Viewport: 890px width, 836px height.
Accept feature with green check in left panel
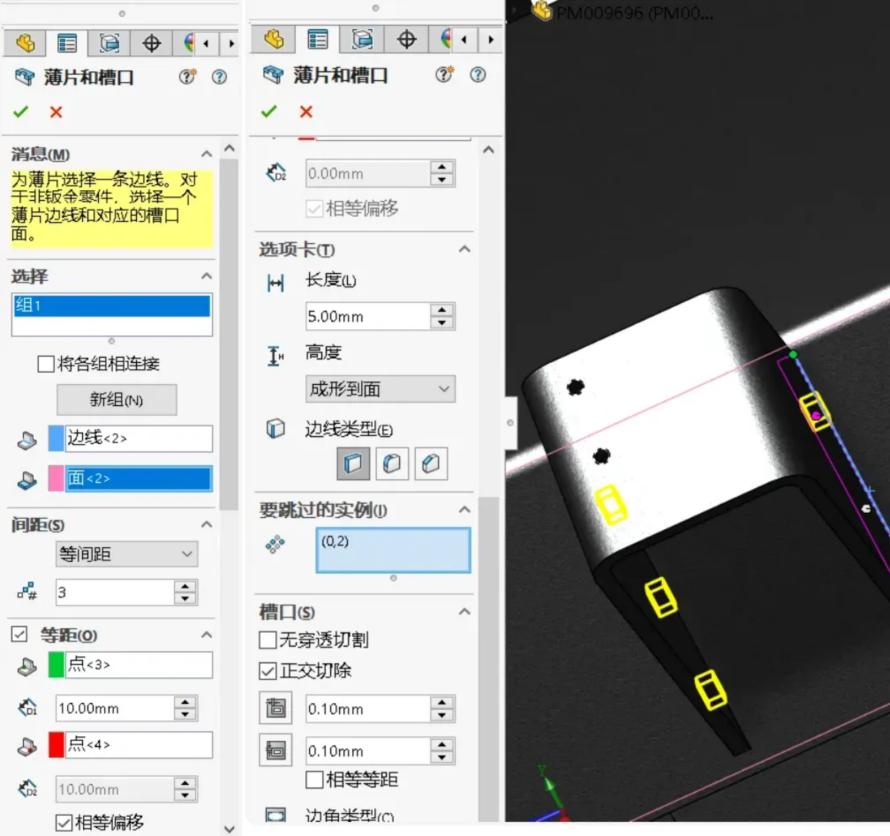(20, 112)
